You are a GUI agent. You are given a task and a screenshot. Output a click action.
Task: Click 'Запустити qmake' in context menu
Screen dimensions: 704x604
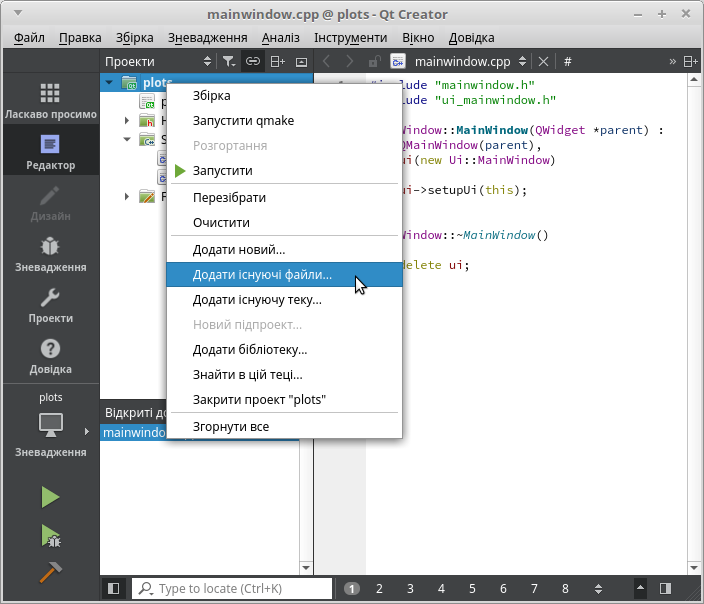coord(243,121)
